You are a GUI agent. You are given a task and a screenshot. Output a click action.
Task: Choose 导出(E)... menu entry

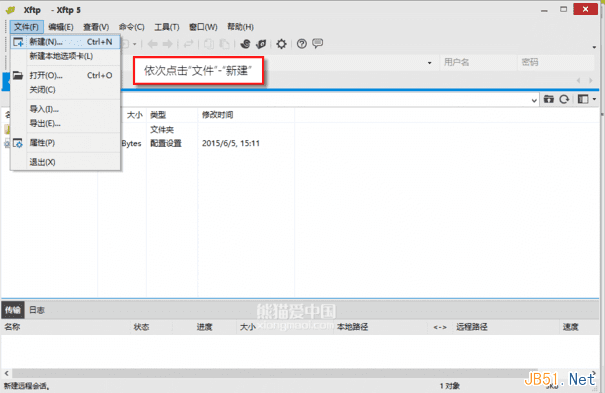tap(66, 123)
